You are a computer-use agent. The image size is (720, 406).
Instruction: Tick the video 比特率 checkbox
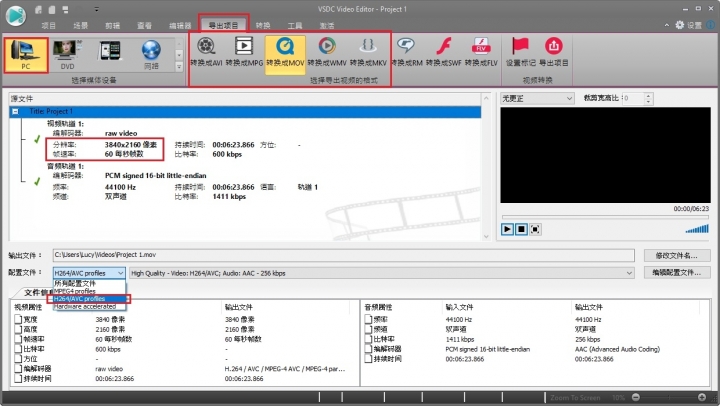click(18, 349)
